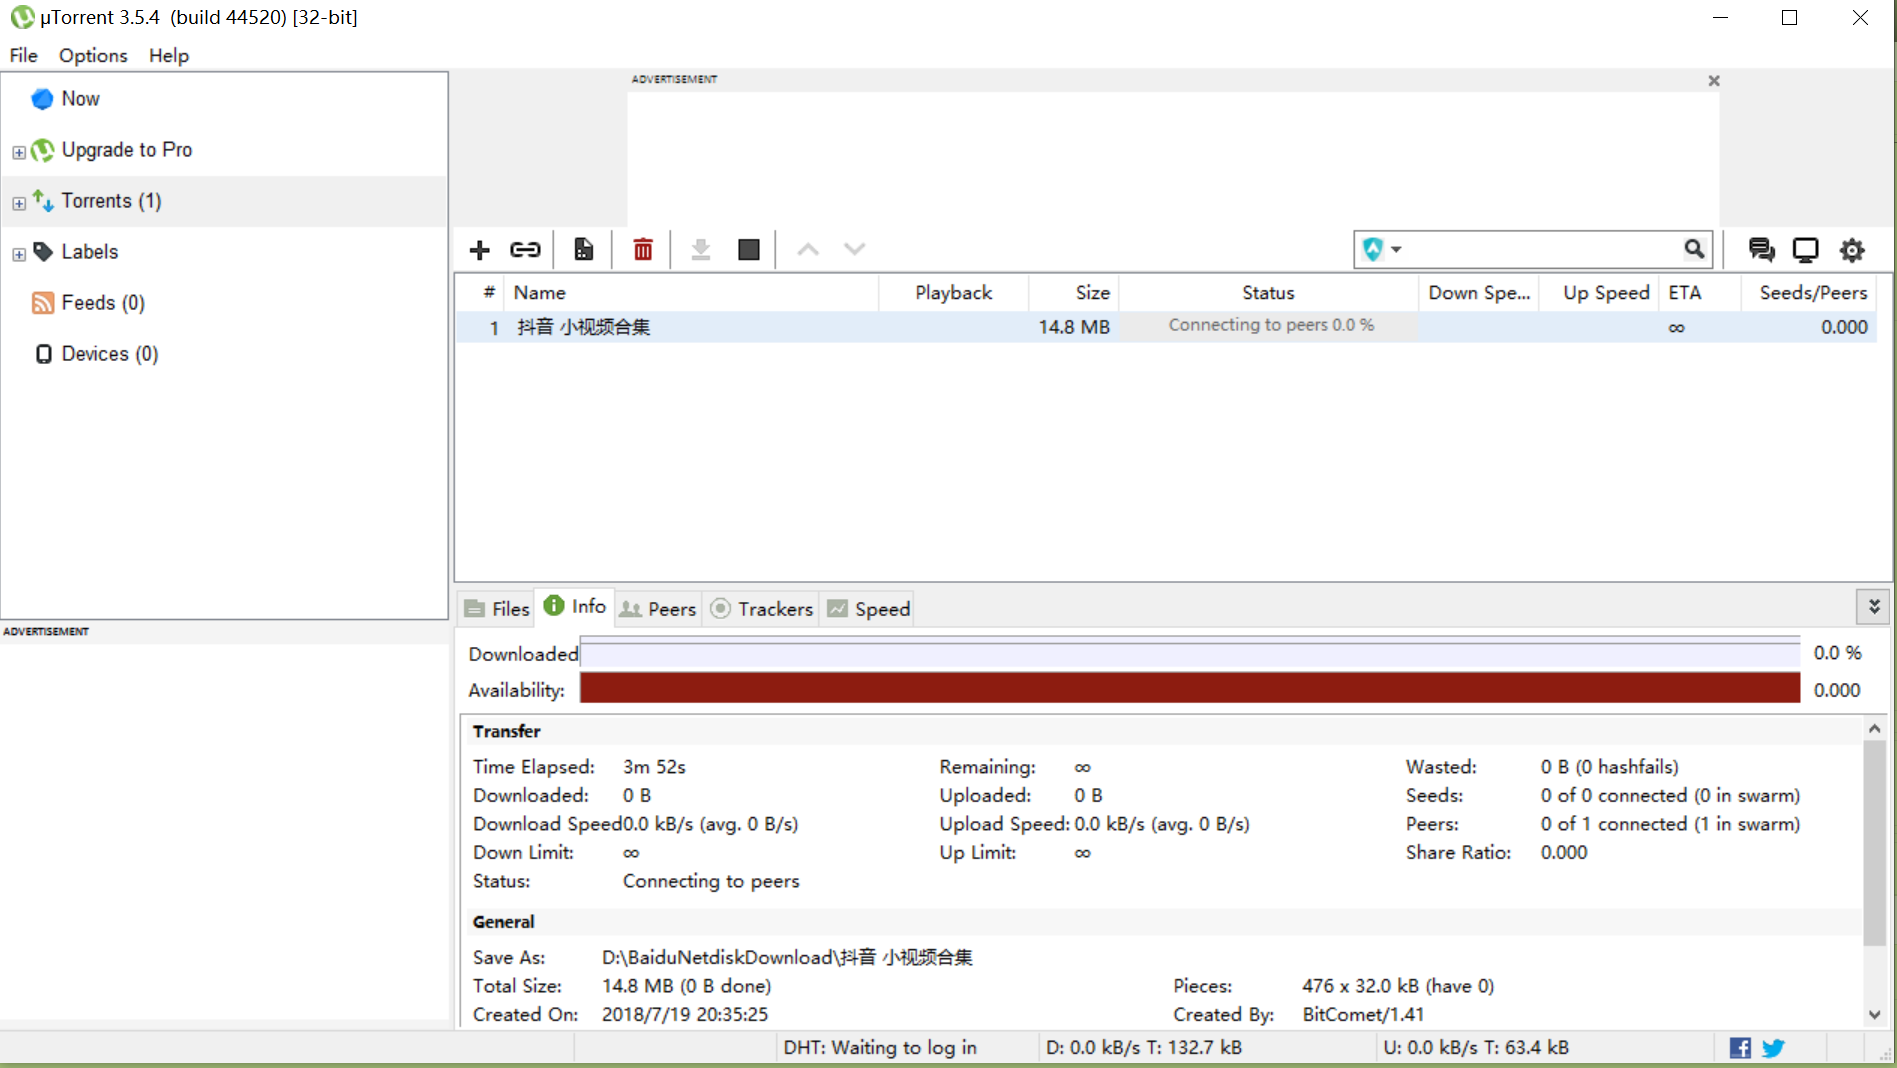This screenshot has height=1068, width=1897.
Task: Open the Twitter icon in status bar
Action: 1773,1048
